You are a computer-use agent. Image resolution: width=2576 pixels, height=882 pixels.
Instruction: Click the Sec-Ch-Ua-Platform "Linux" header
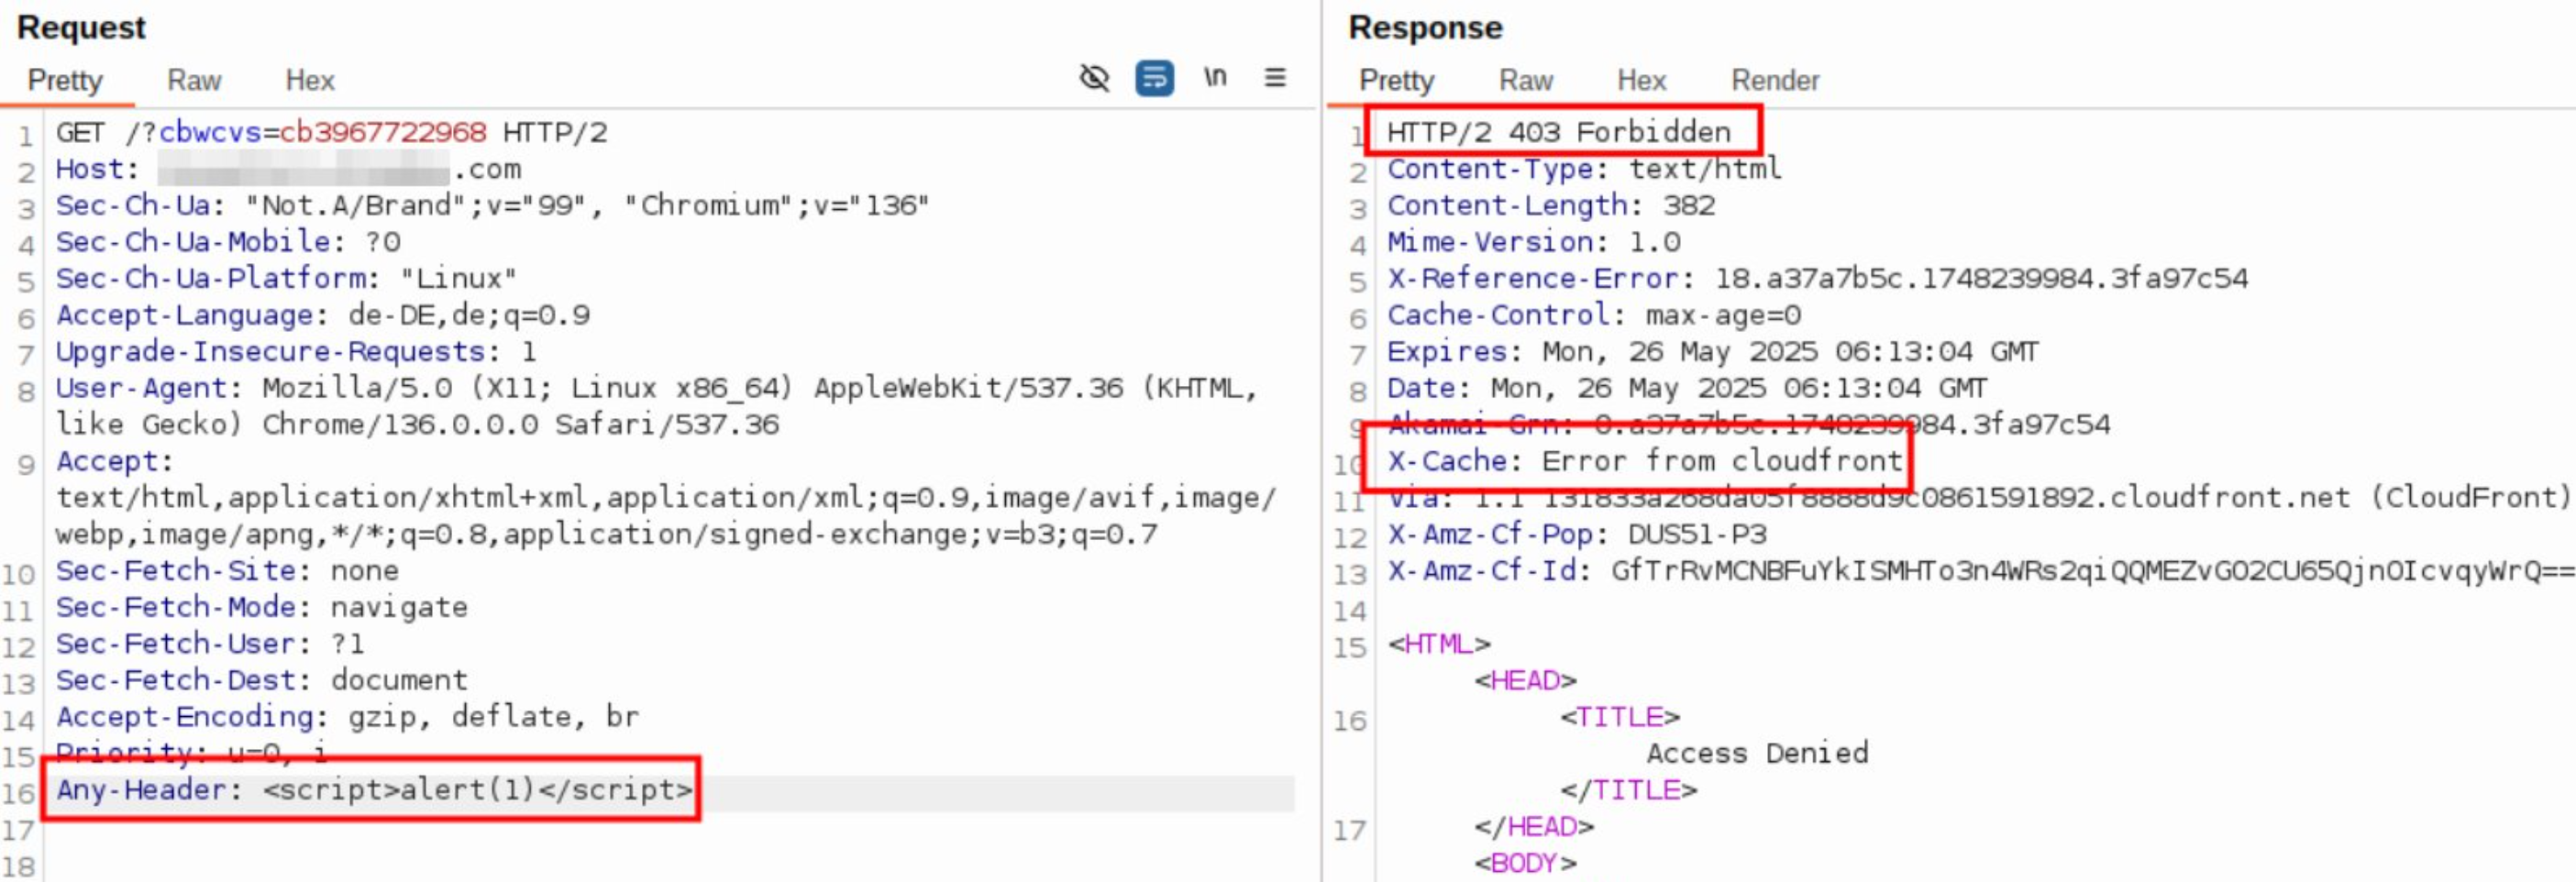[x=286, y=278]
